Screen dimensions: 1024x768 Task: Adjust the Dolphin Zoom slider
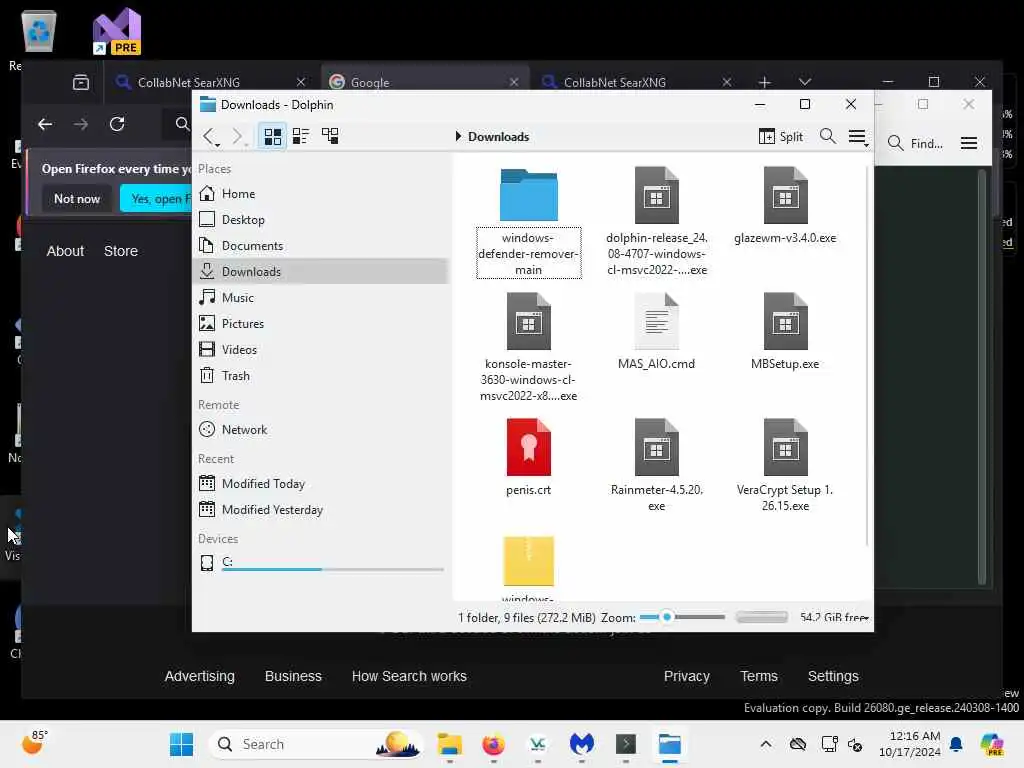pyautogui.click(x=682, y=617)
